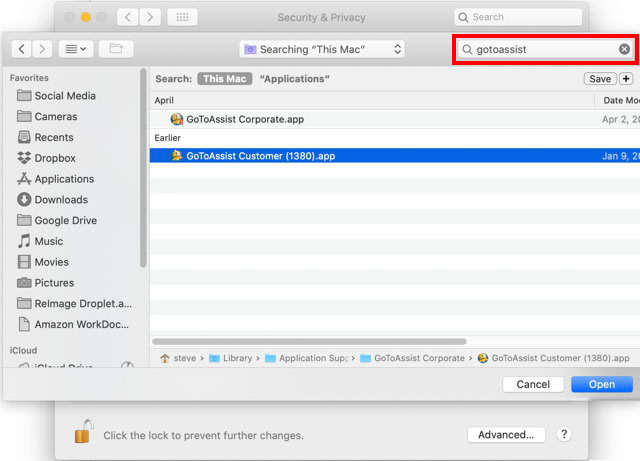Go back in Security & Privacy window

click(x=128, y=17)
